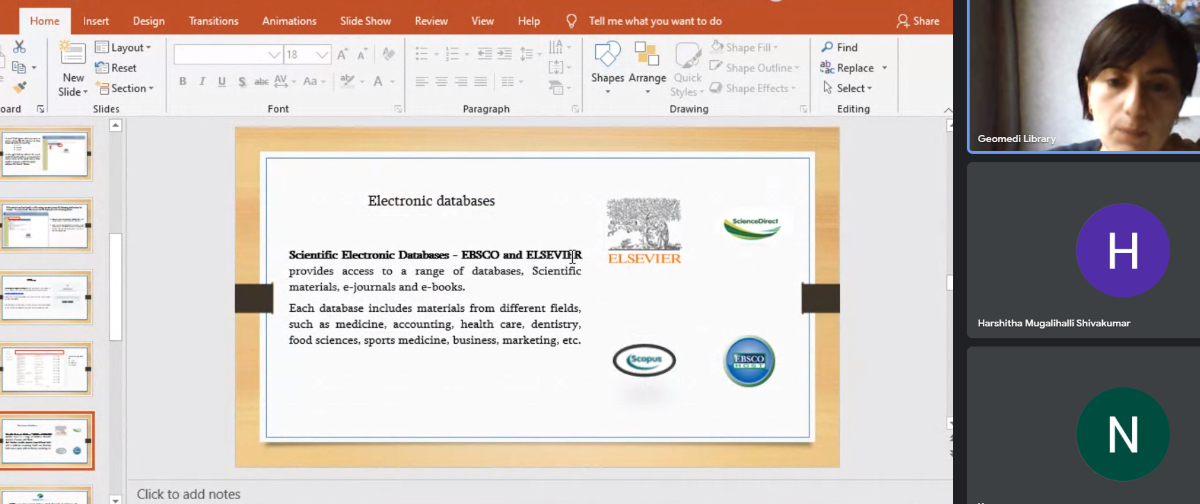The width and height of the screenshot is (1200, 504).
Task: Click the Scopus logo on the slide
Action: (x=644, y=360)
